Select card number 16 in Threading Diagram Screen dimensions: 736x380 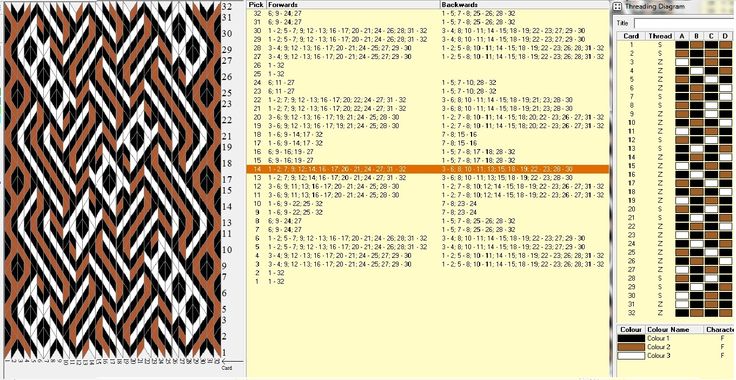tap(631, 175)
